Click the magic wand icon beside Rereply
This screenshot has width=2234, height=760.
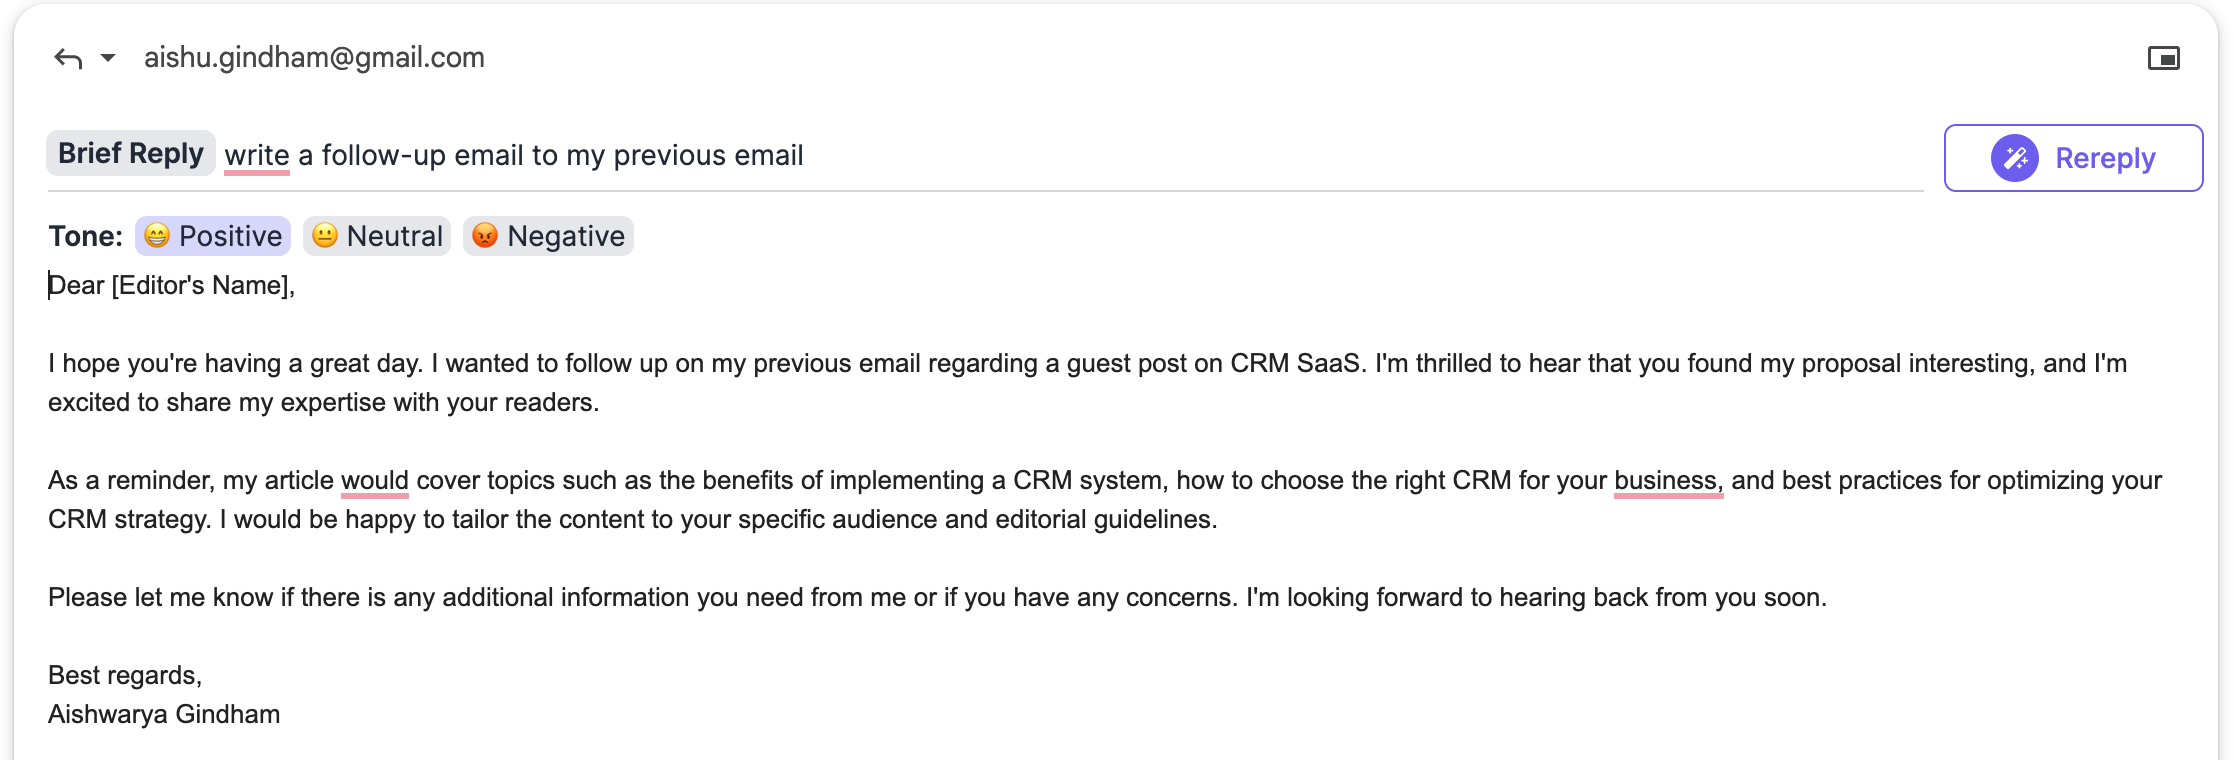[x=2014, y=158]
